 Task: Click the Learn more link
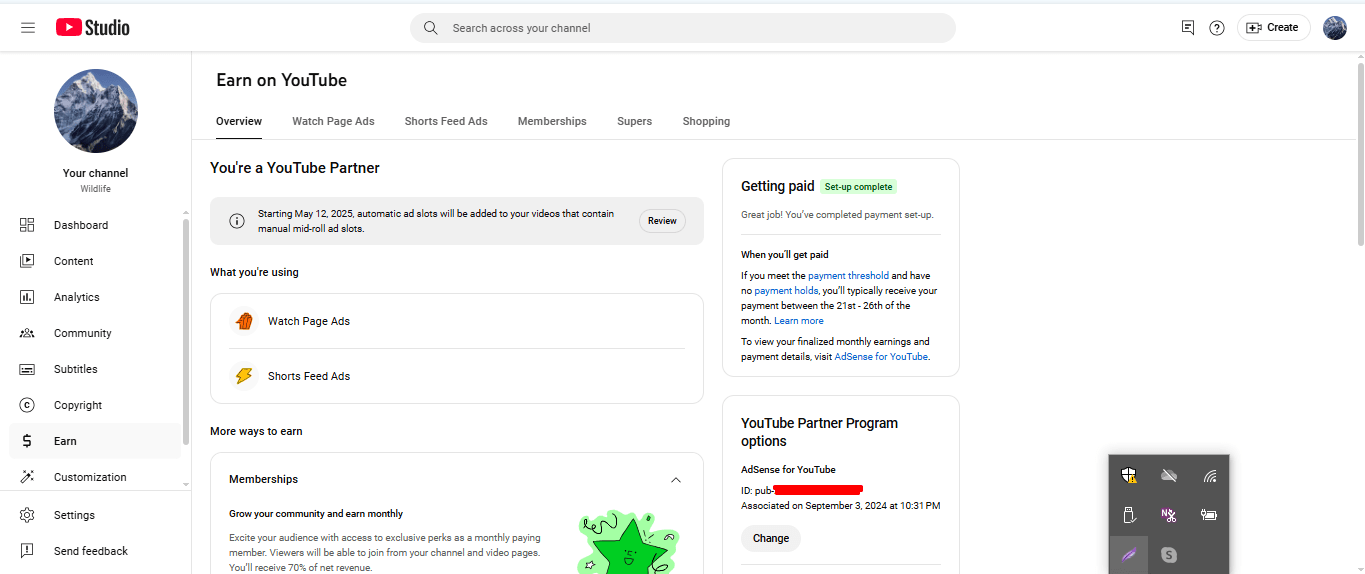click(x=799, y=321)
